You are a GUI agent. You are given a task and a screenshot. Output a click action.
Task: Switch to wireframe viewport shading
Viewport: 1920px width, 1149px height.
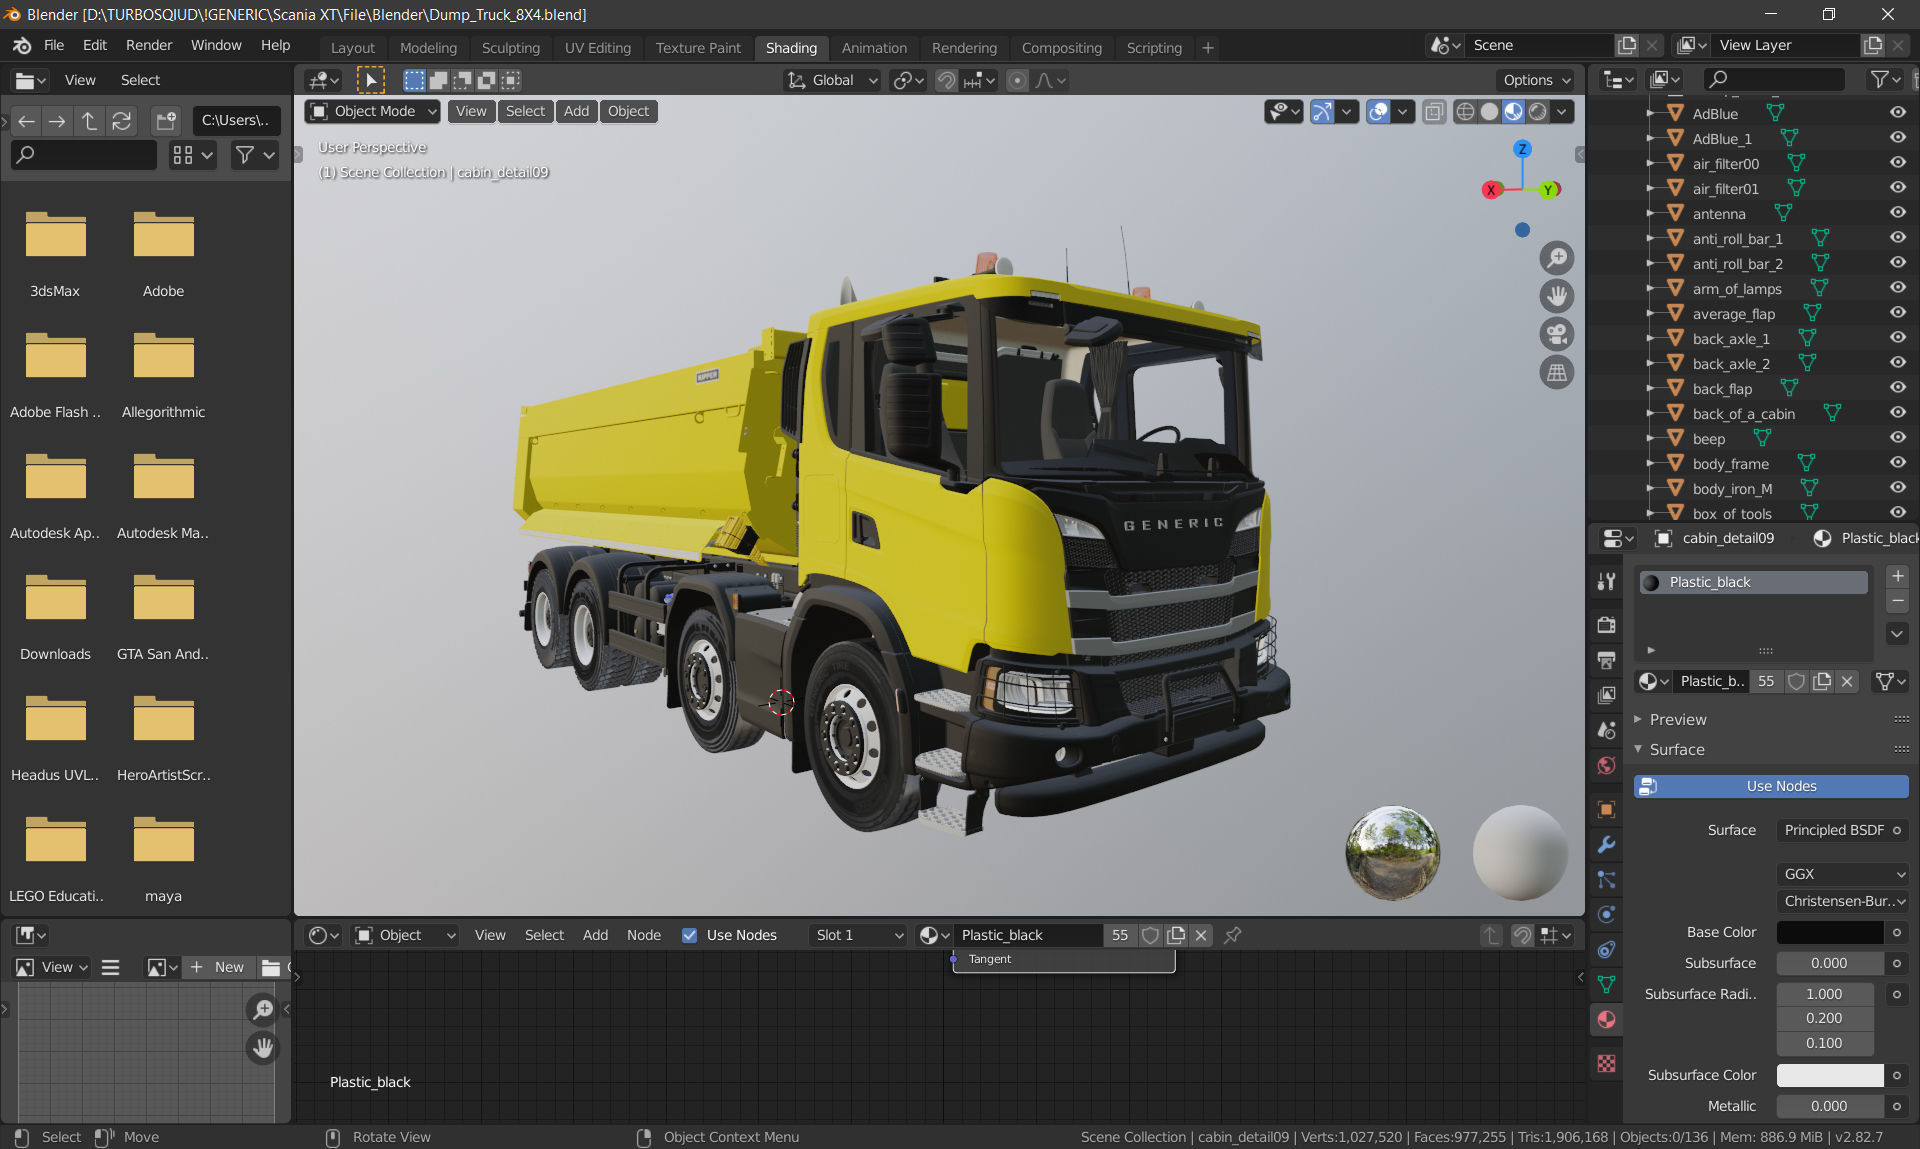tap(1465, 111)
